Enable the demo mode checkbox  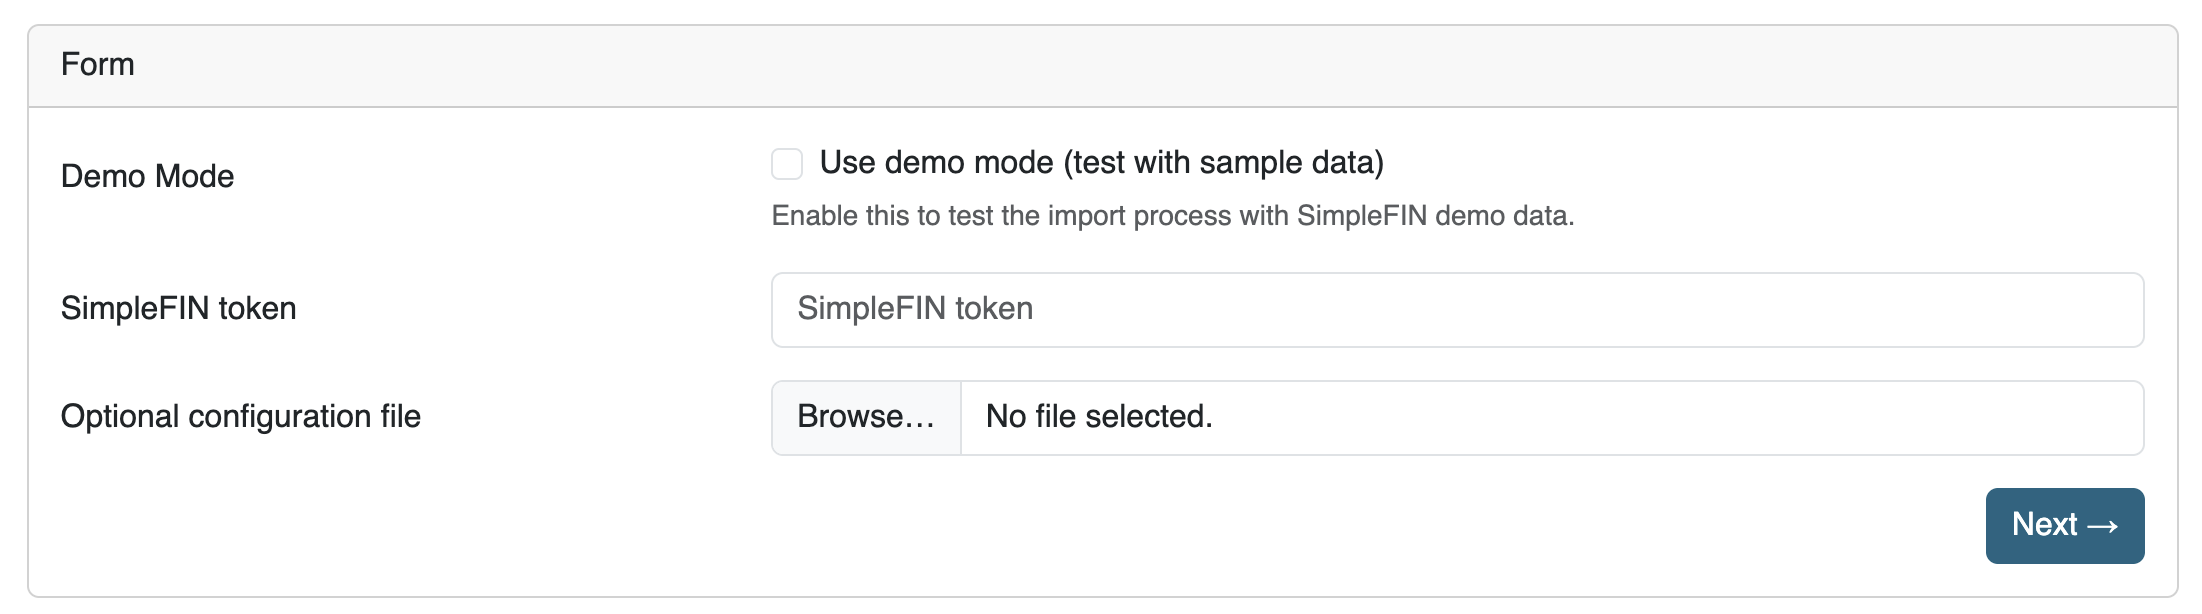(x=787, y=164)
